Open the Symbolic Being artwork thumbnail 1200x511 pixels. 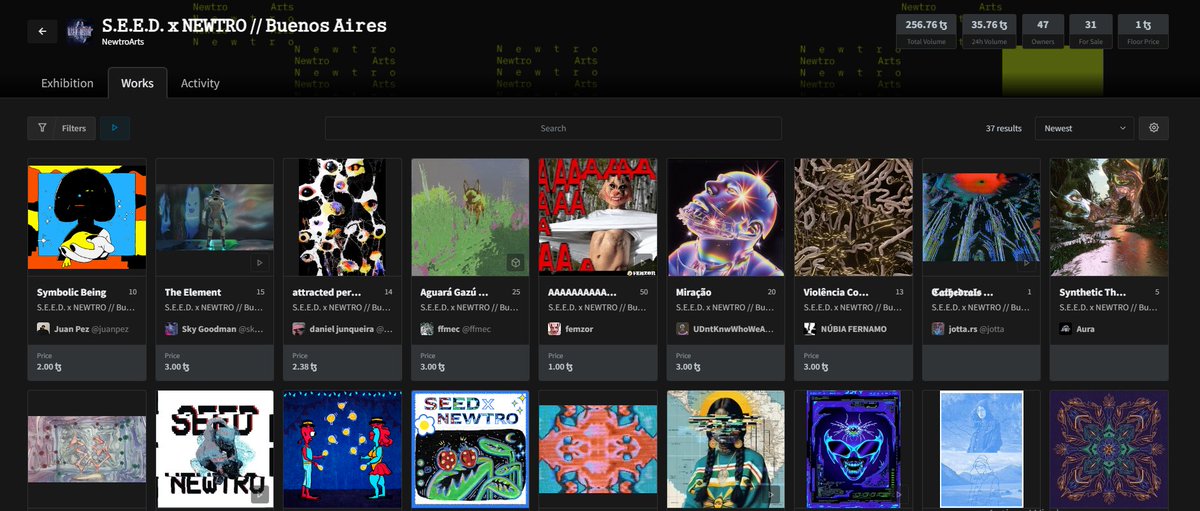coord(87,217)
